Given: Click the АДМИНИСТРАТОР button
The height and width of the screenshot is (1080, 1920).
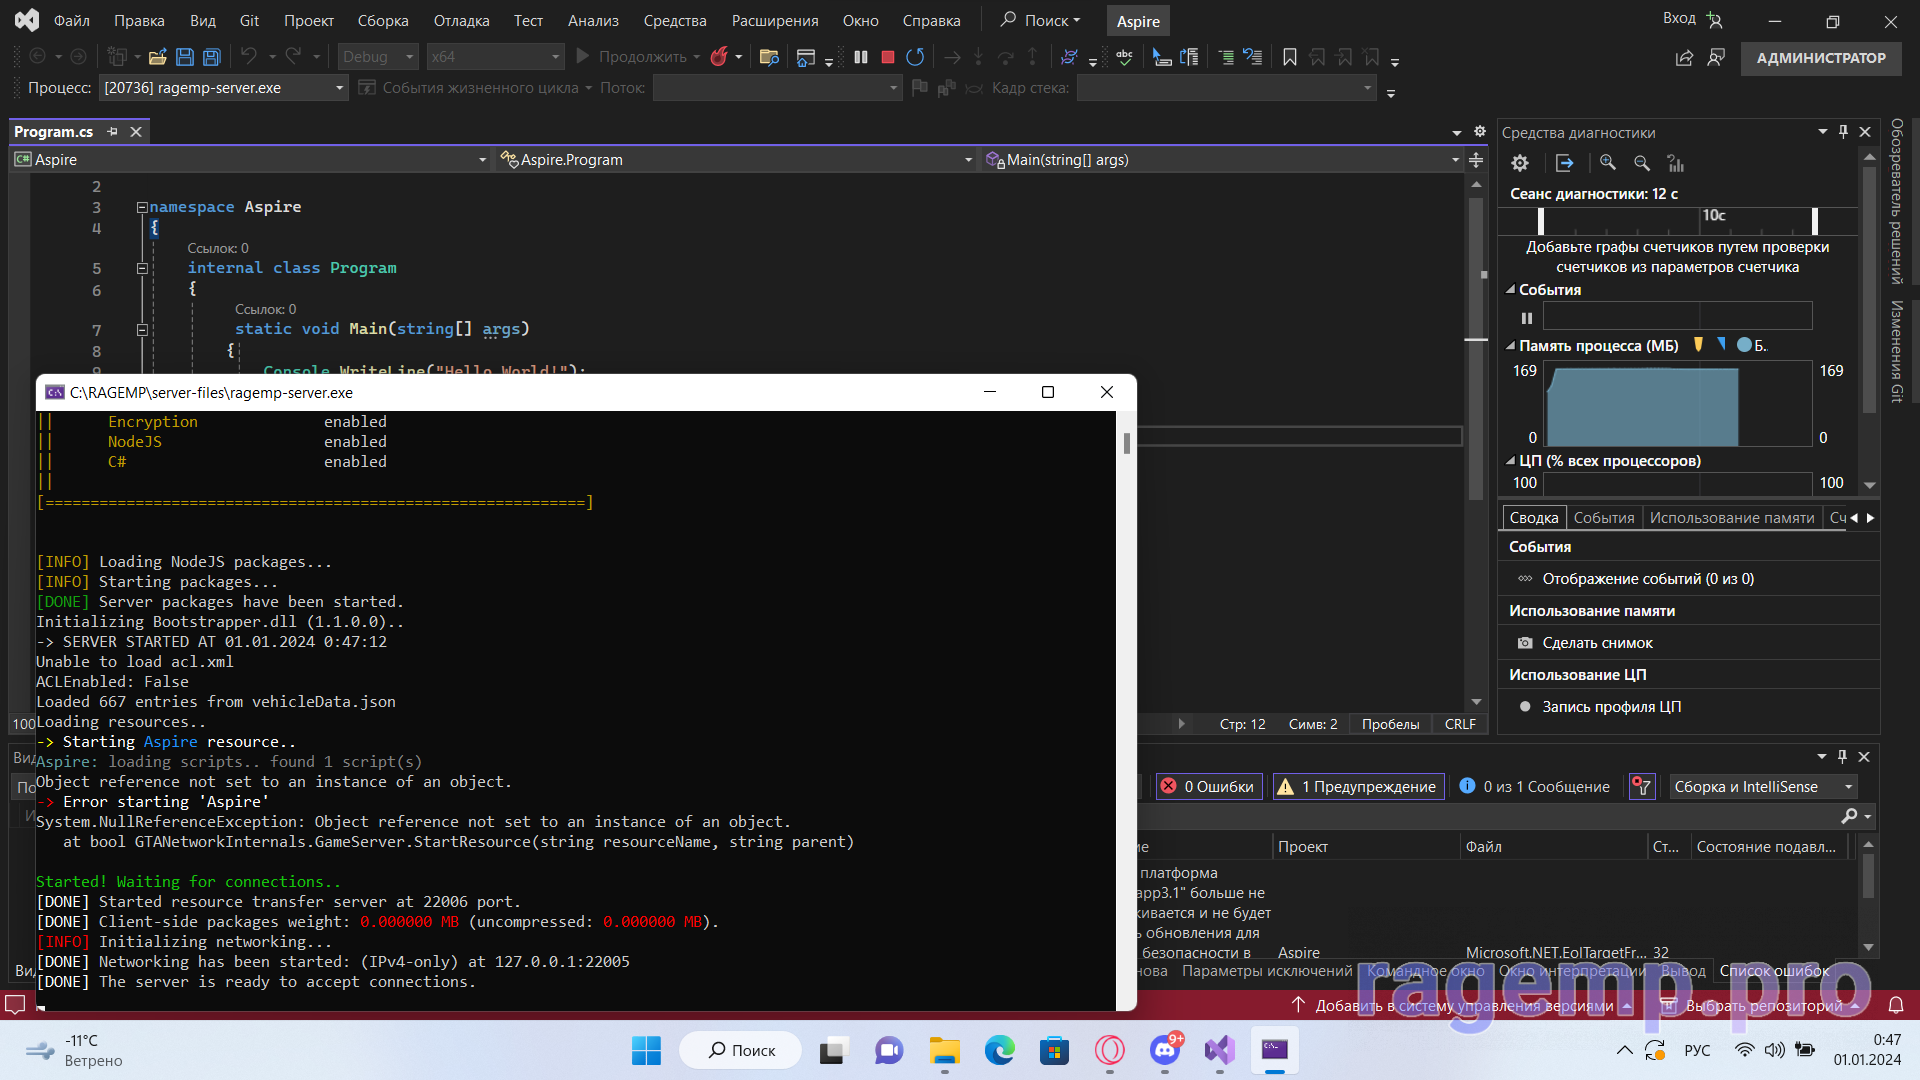Looking at the screenshot, I should (x=1821, y=58).
